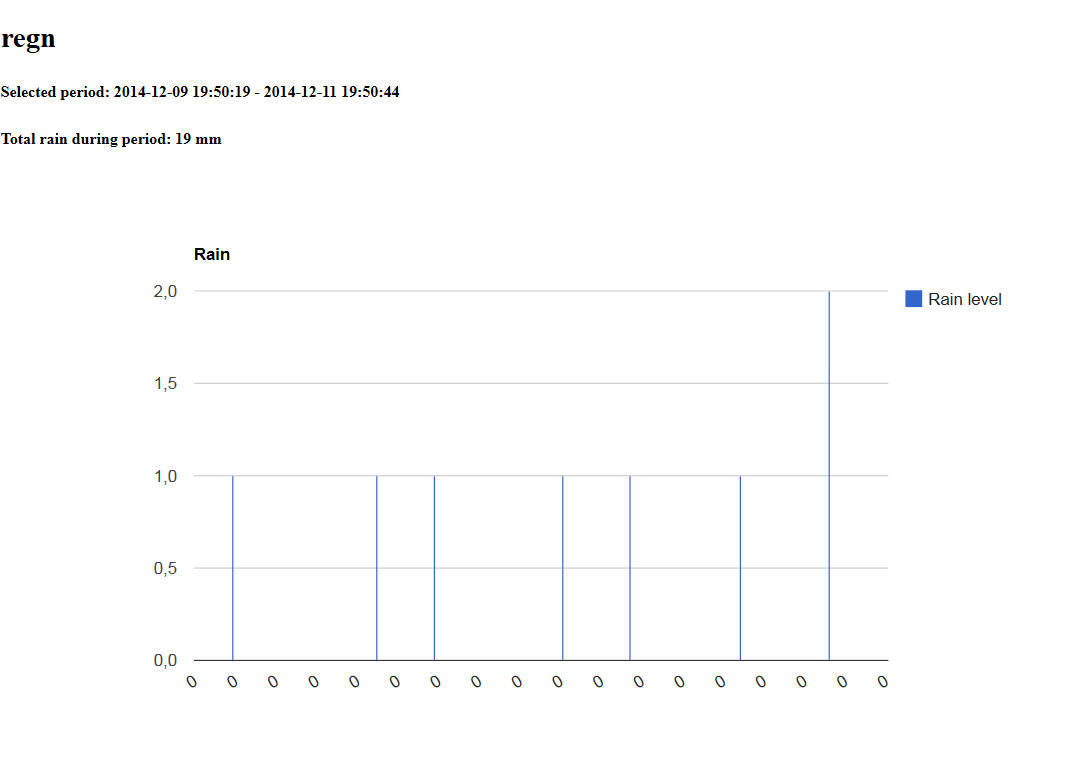Click the 2,0 y-axis label

[x=165, y=291]
